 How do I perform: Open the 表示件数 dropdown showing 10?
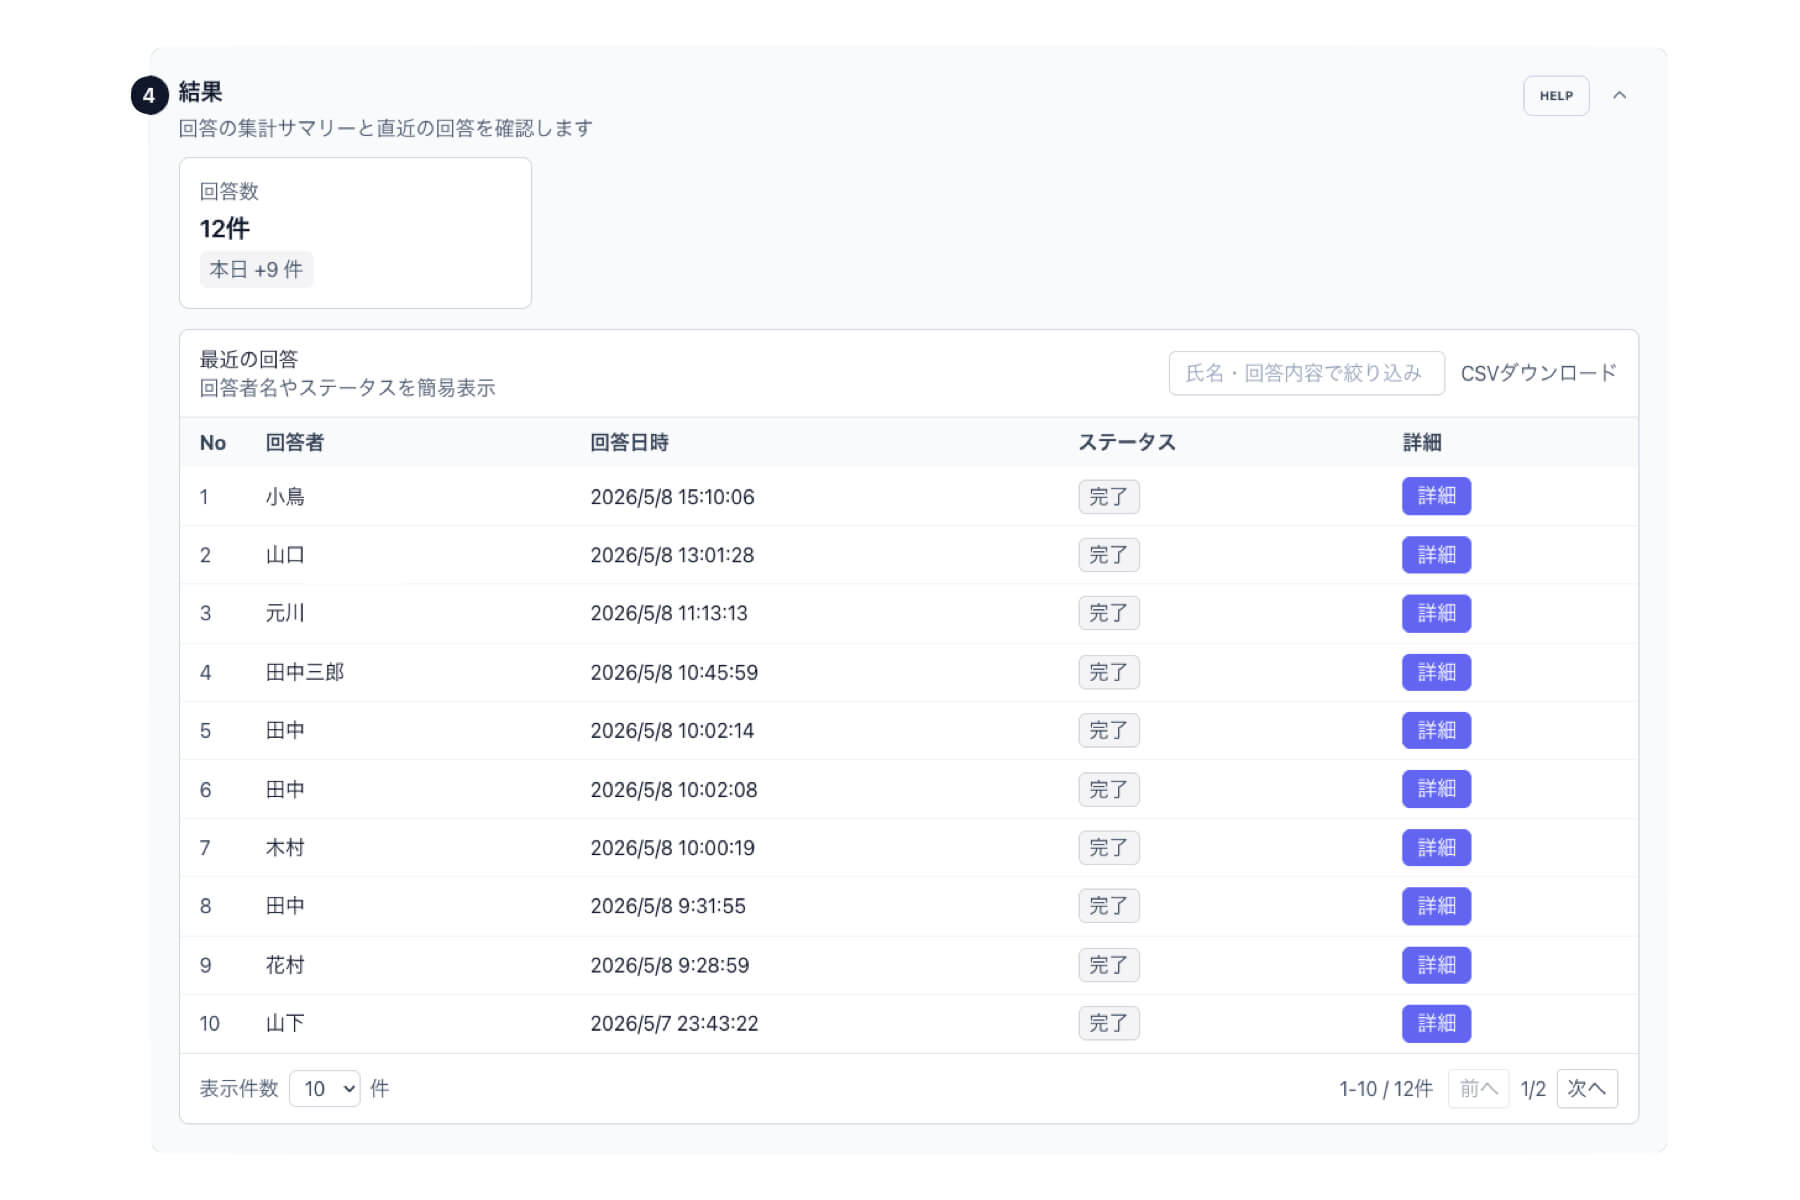pyautogui.click(x=325, y=1088)
